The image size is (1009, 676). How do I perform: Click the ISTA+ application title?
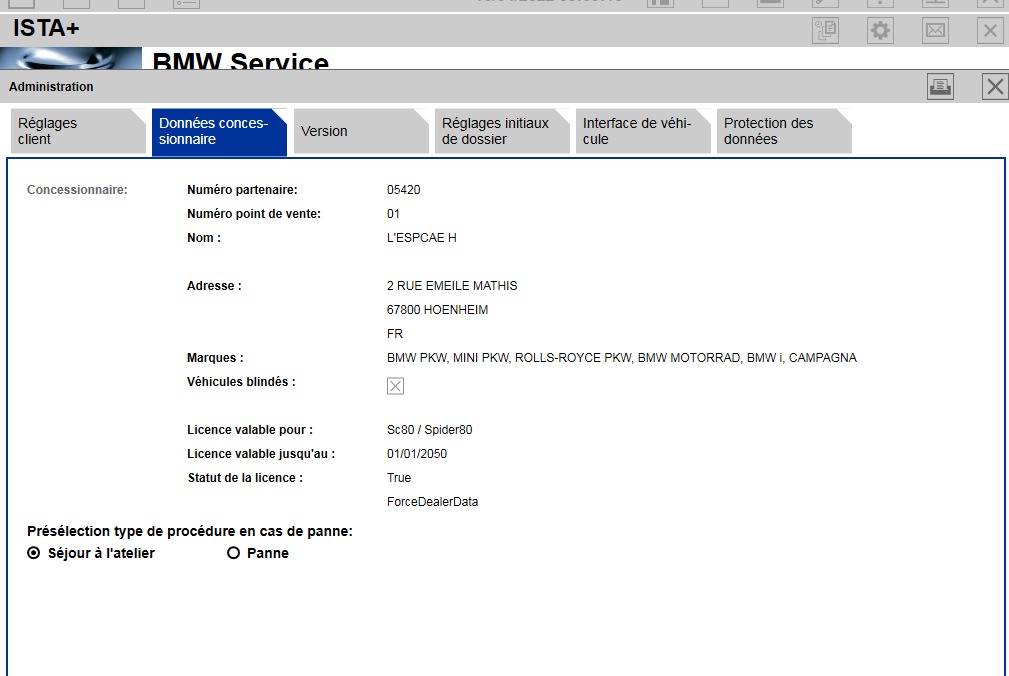[x=46, y=28]
